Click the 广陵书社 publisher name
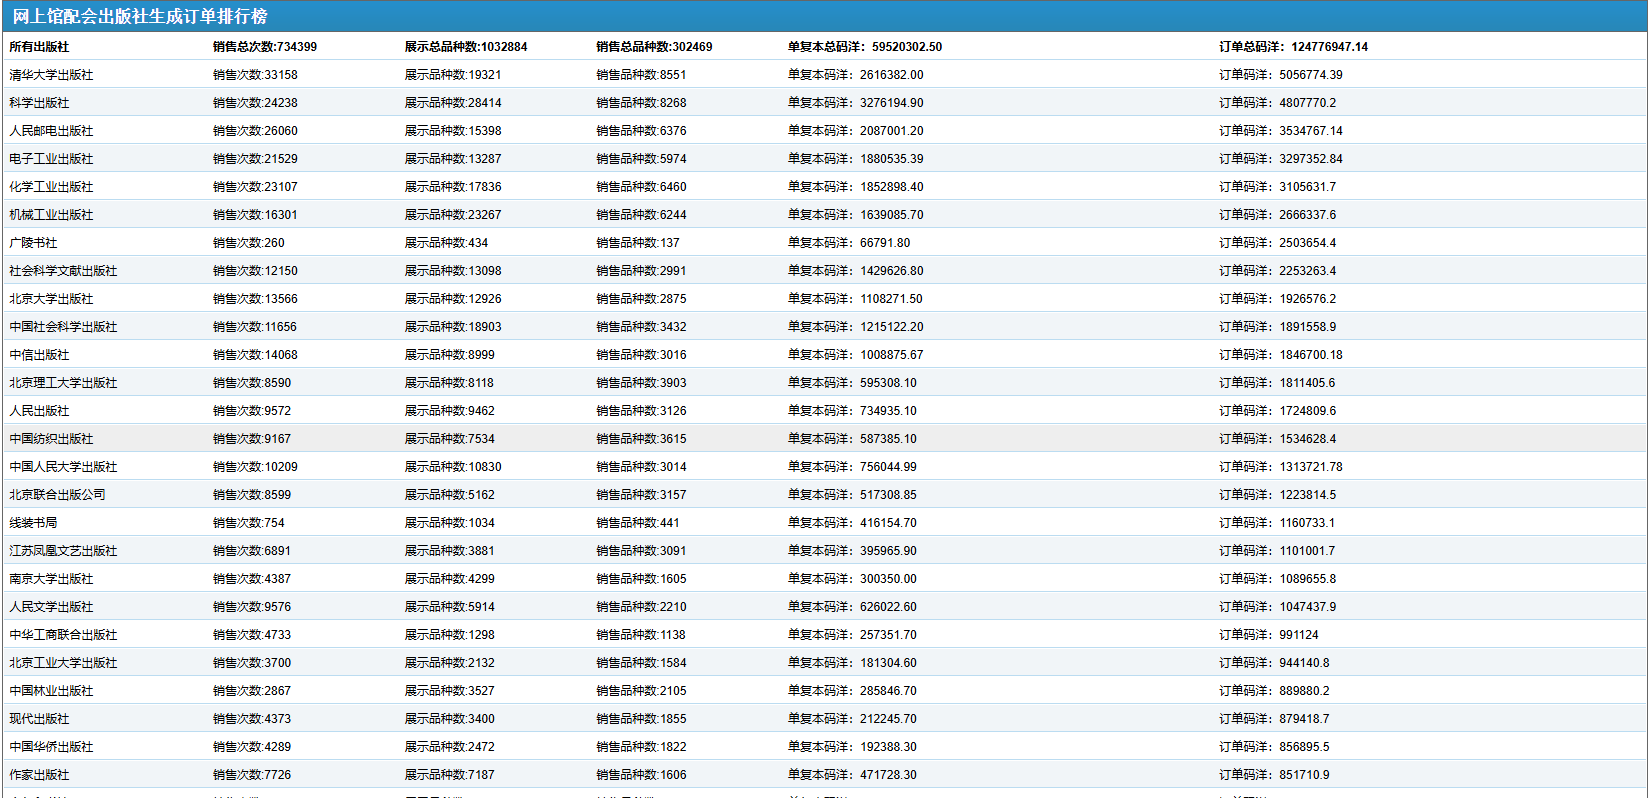The width and height of the screenshot is (1652, 798). 33,243
